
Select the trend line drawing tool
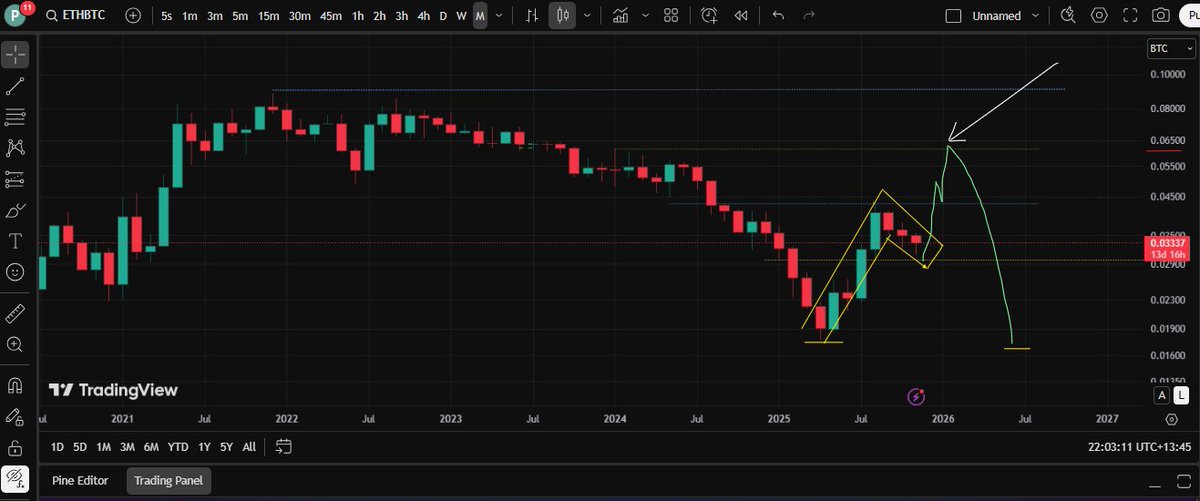[x=15, y=87]
